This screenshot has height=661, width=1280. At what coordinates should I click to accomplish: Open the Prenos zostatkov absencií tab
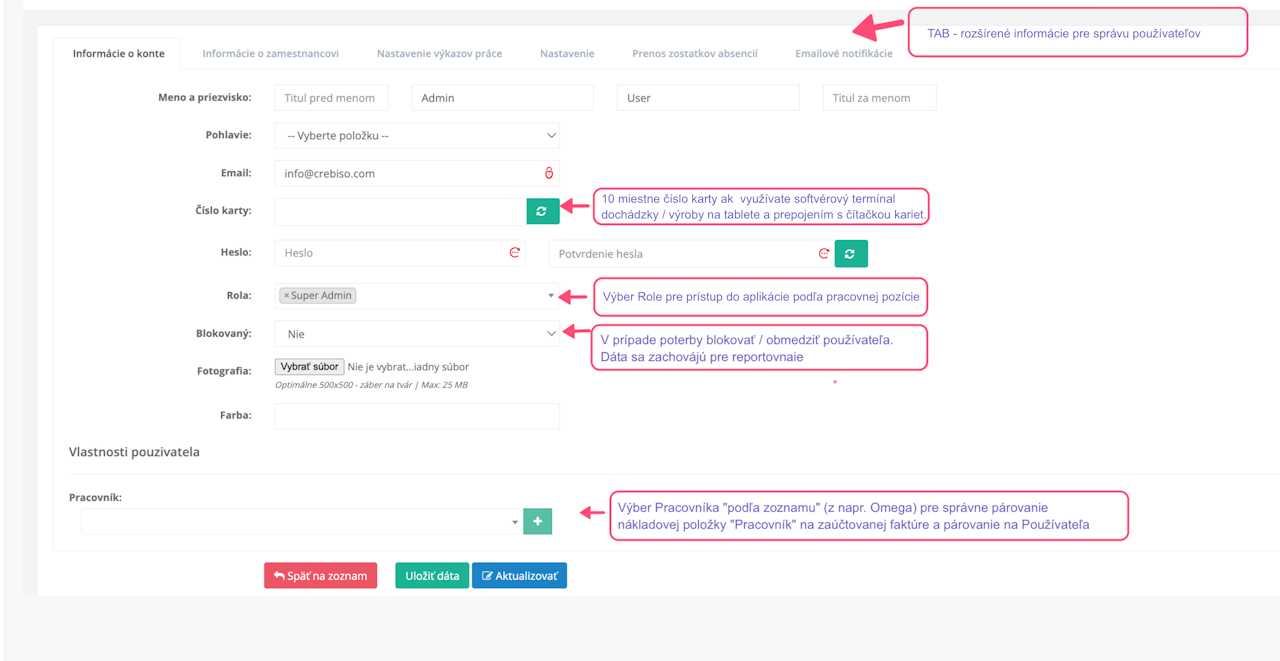[x=695, y=54]
